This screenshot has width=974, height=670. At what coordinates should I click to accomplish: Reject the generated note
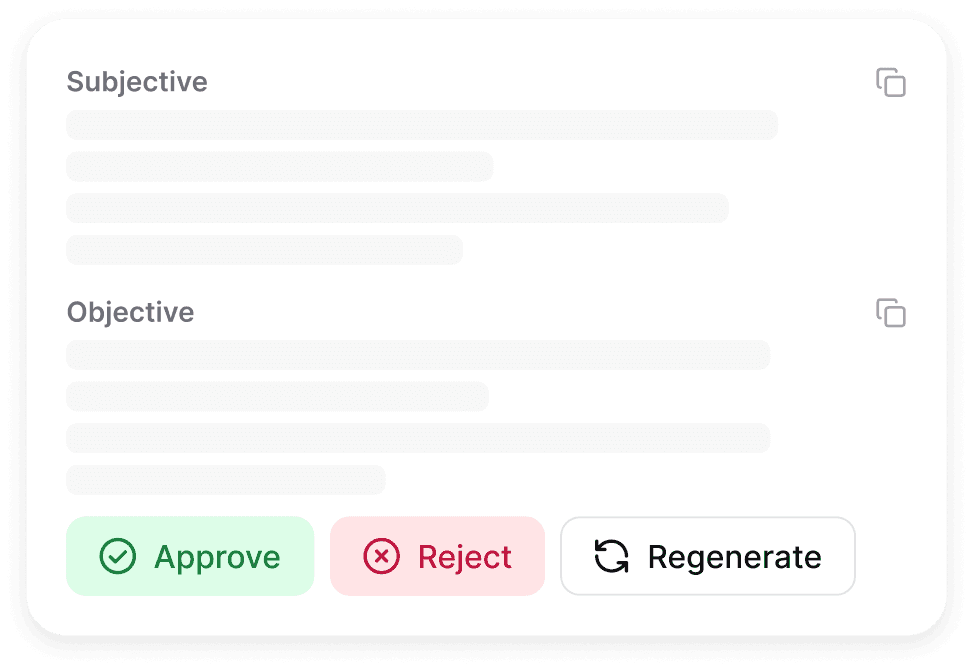[437, 556]
